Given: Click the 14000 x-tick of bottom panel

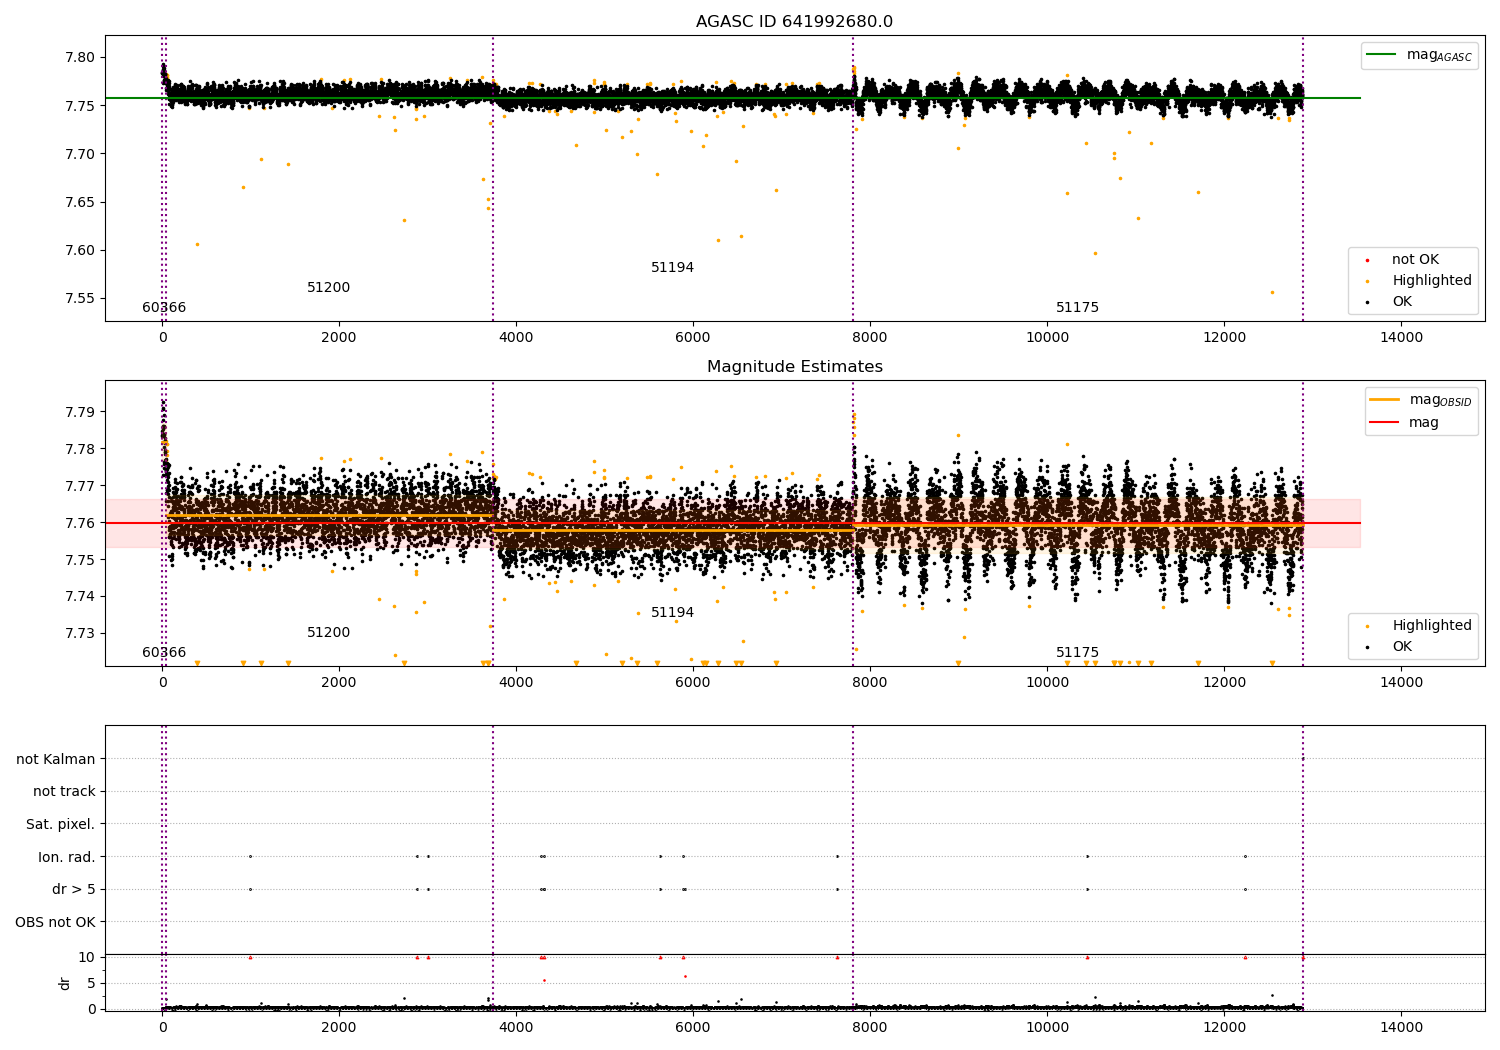Looking at the screenshot, I should click(1401, 1027).
